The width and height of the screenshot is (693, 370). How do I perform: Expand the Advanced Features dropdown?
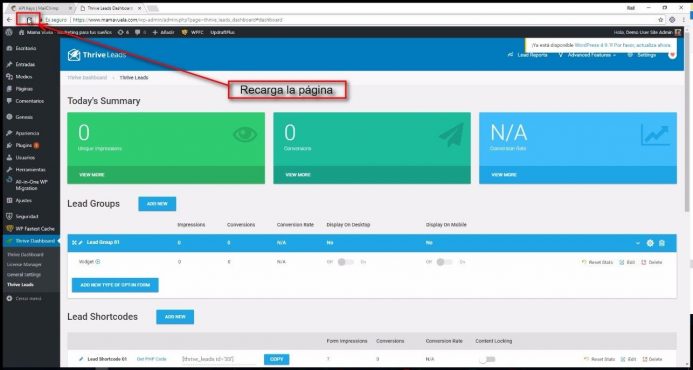click(x=588, y=55)
